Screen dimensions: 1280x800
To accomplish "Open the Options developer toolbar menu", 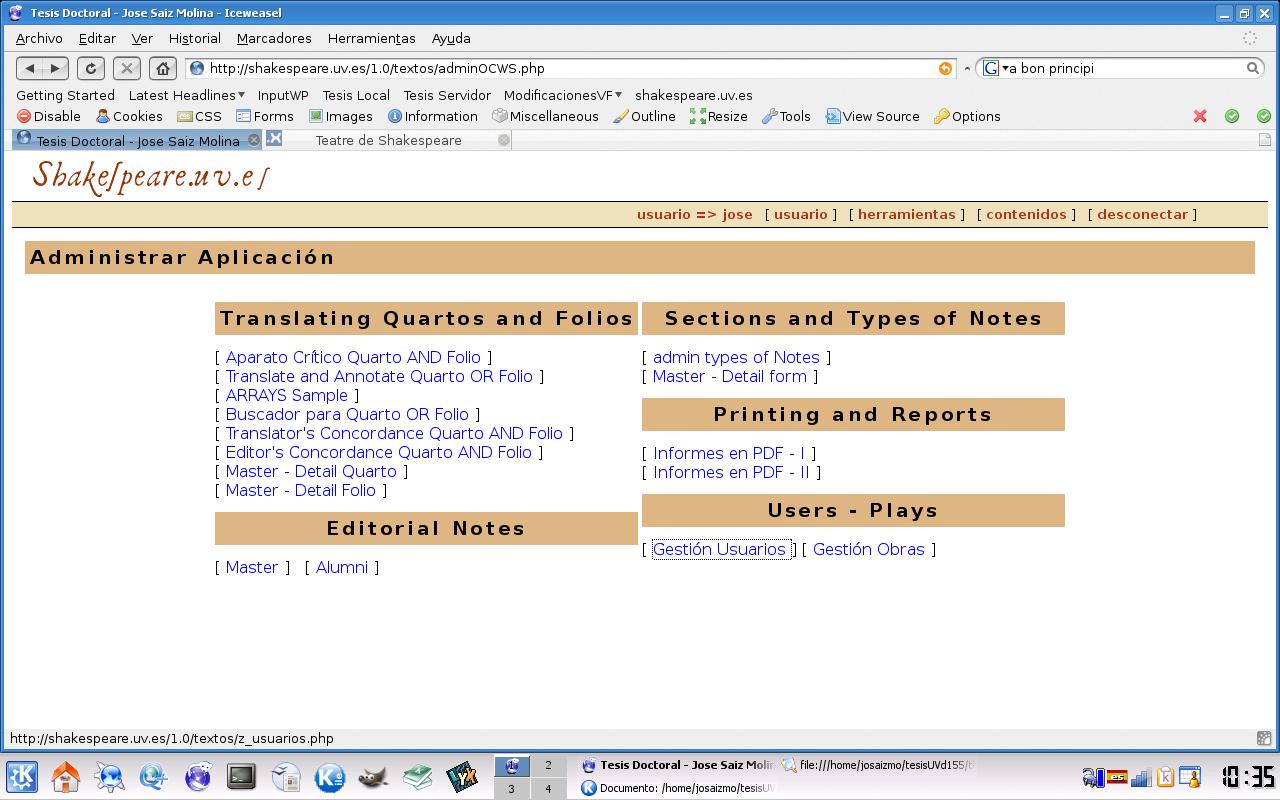I will tap(967, 116).
